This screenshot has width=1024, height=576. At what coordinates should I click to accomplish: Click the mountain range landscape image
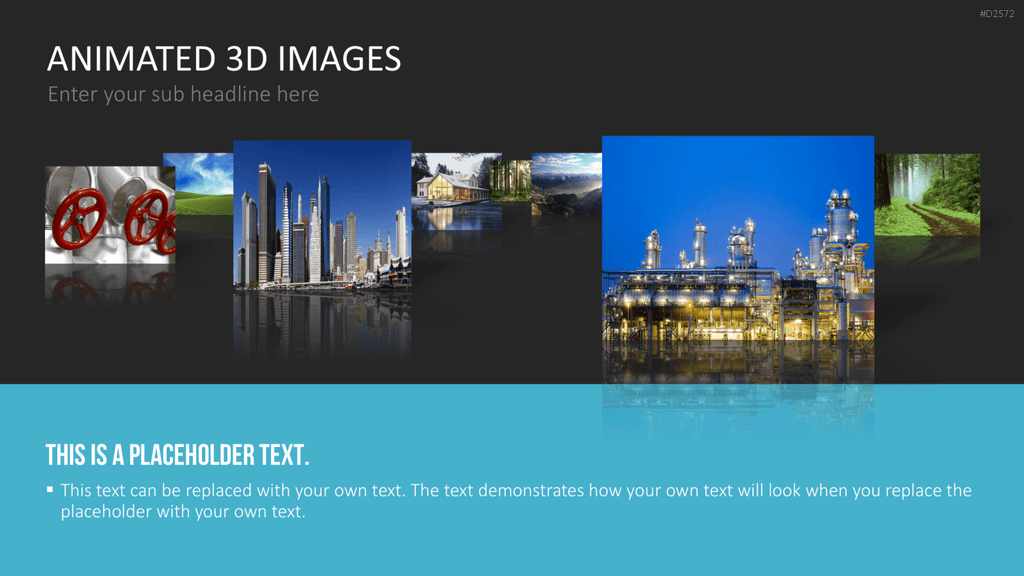coord(566,184)
